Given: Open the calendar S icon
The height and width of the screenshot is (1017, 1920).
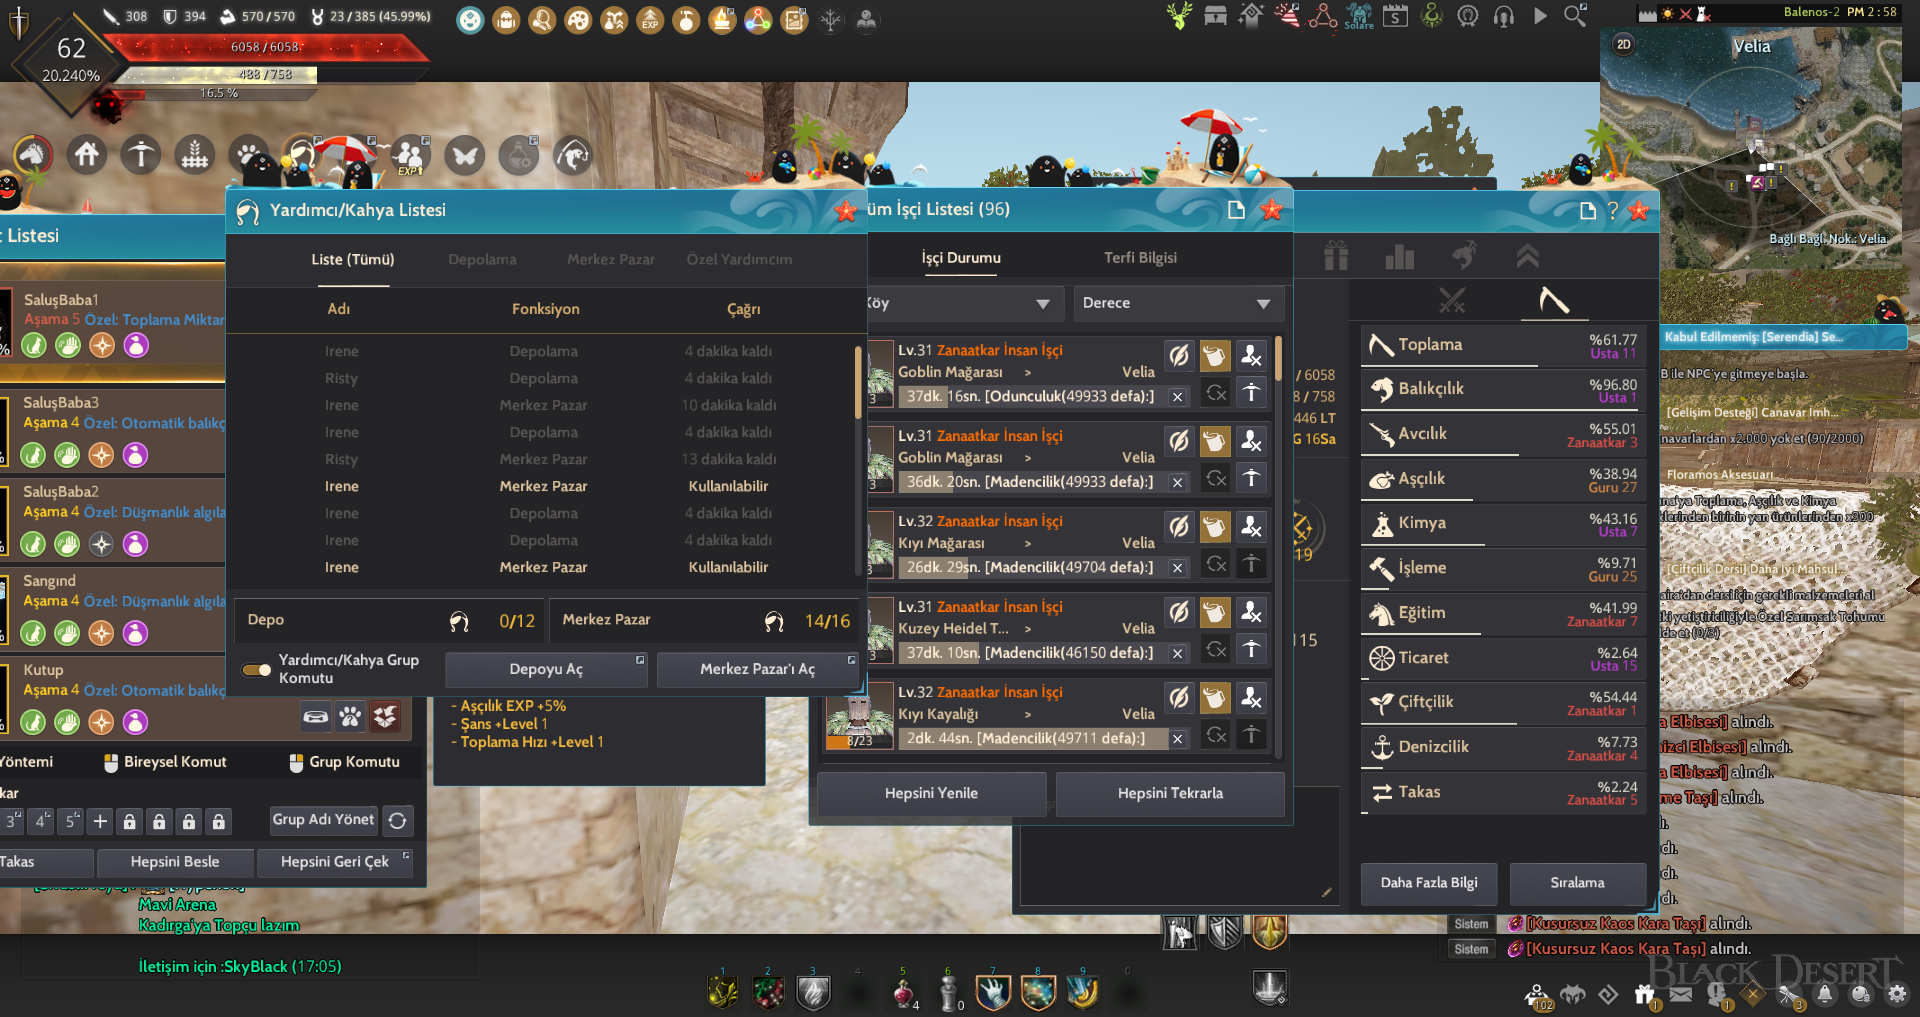Looking at the screenshot, I should click(x=1395, y=15).
